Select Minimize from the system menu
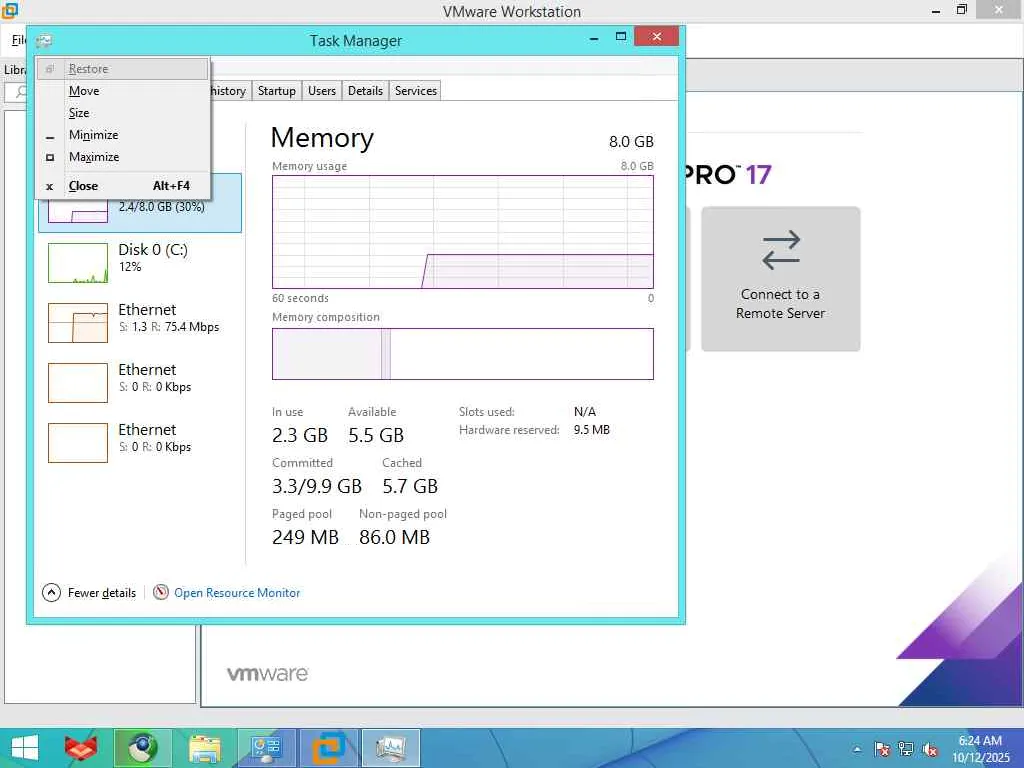This screenshot has width=1024, height=768. tap(123, 135)
